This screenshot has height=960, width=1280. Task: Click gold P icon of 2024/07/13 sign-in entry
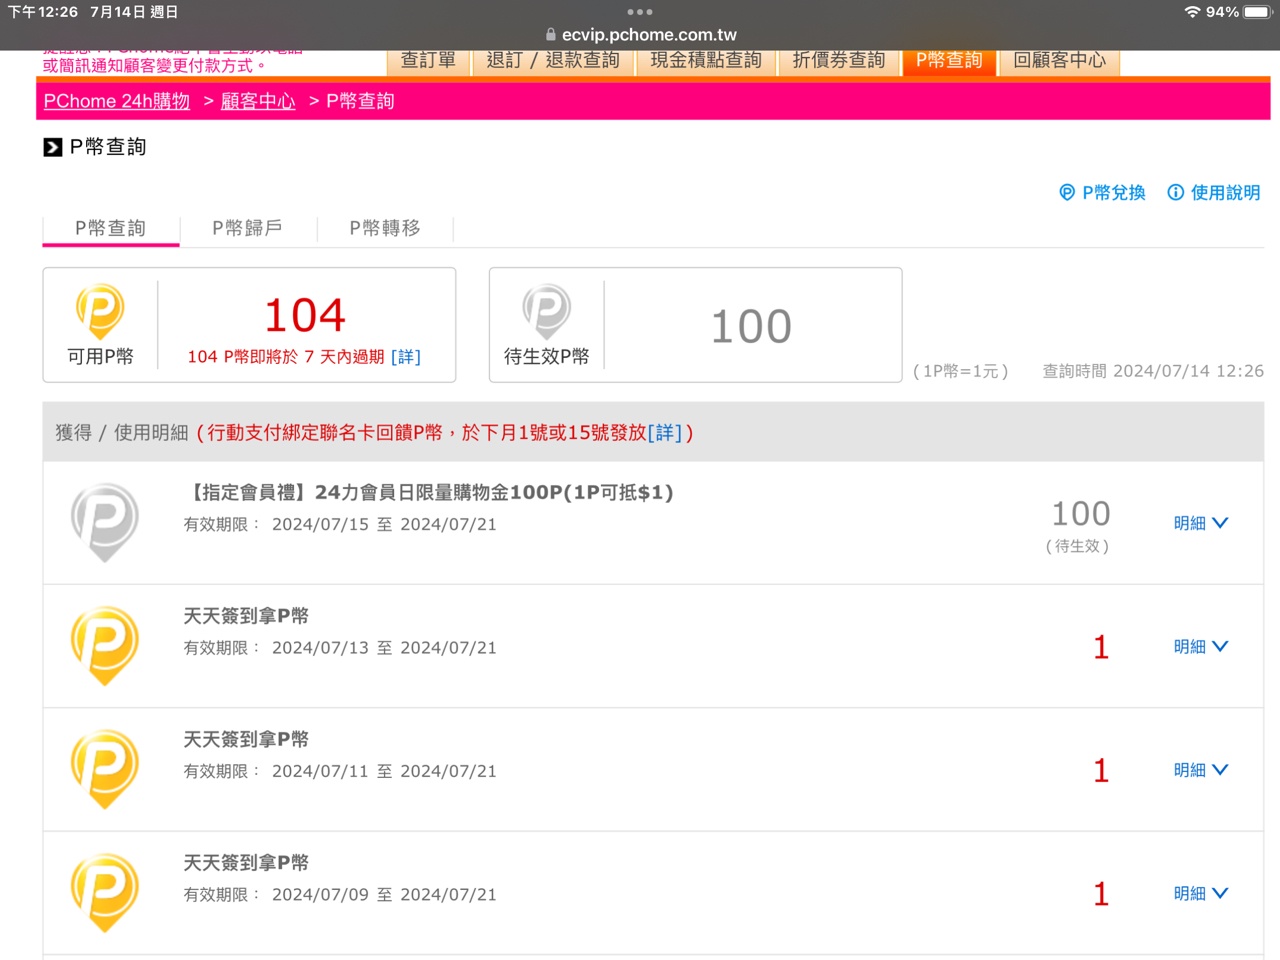click(x=105, y=645)
